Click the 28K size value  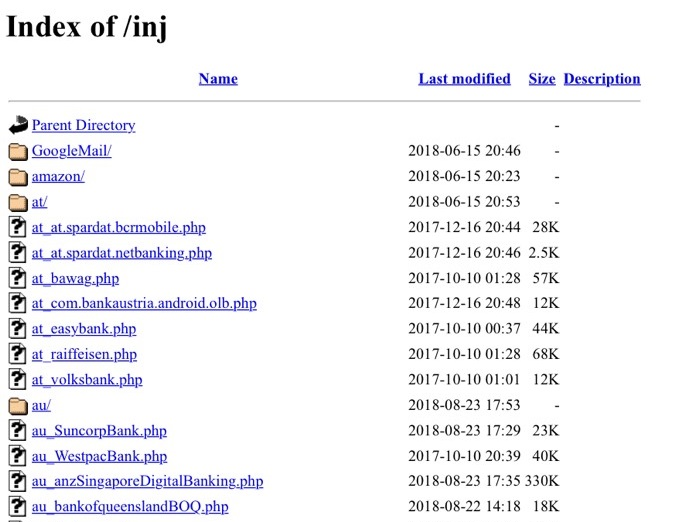(x=546, y=227)
